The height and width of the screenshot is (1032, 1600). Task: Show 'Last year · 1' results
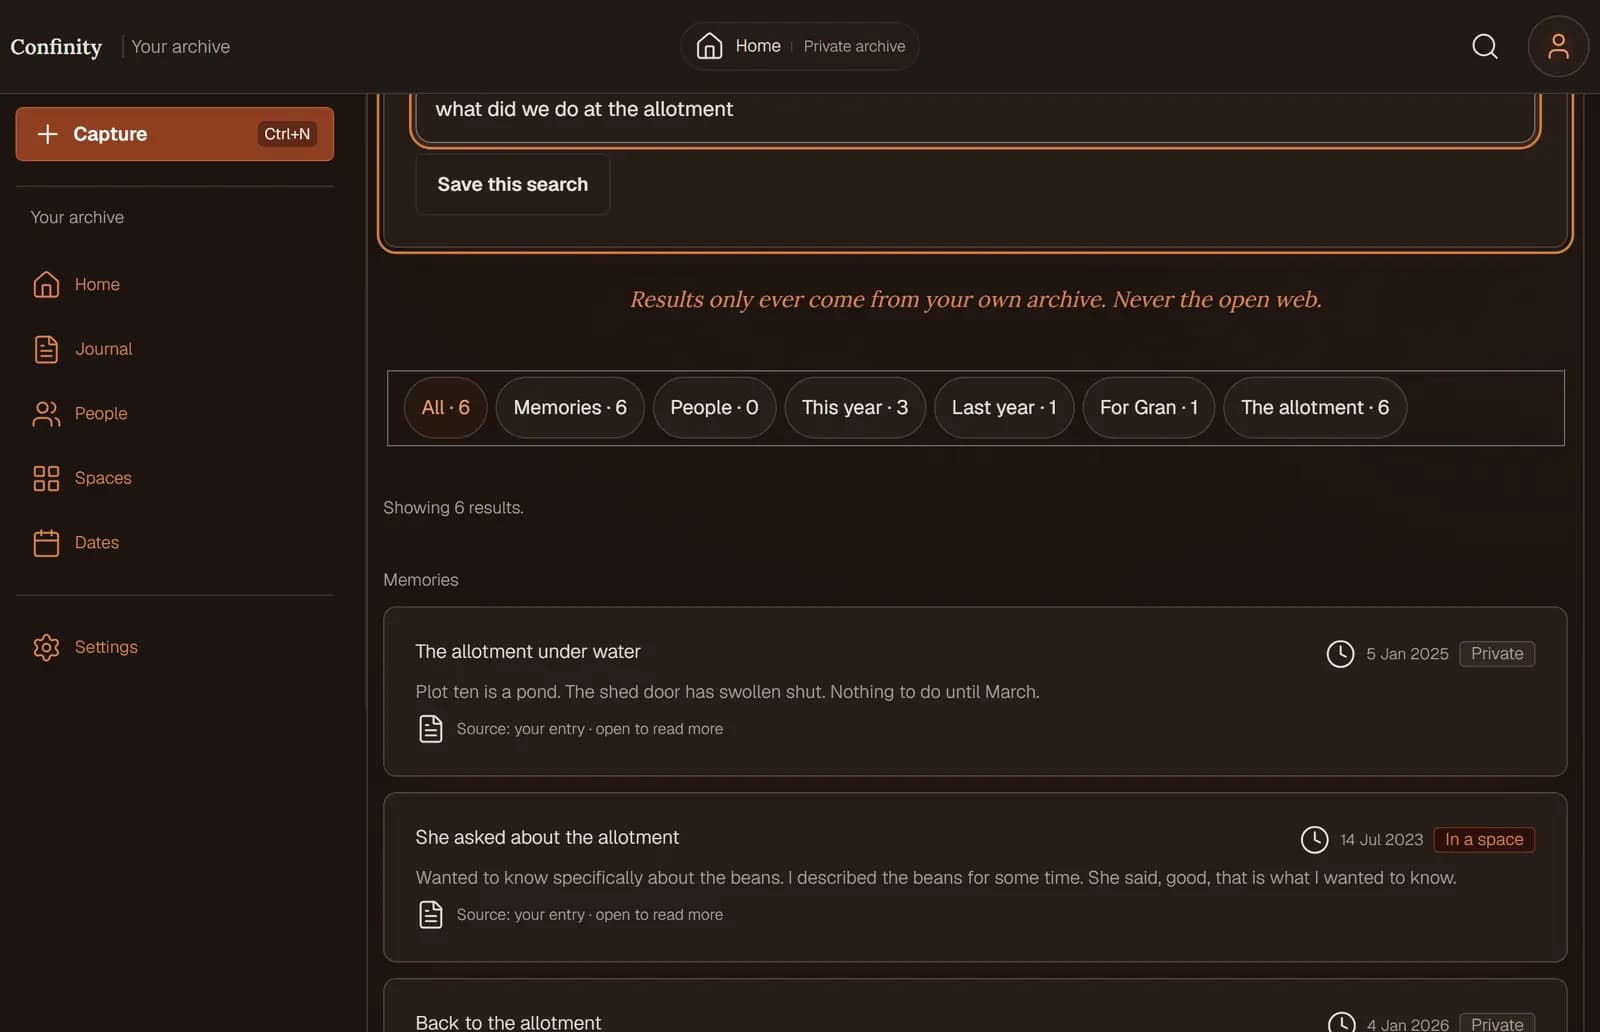coord(1004,407)
